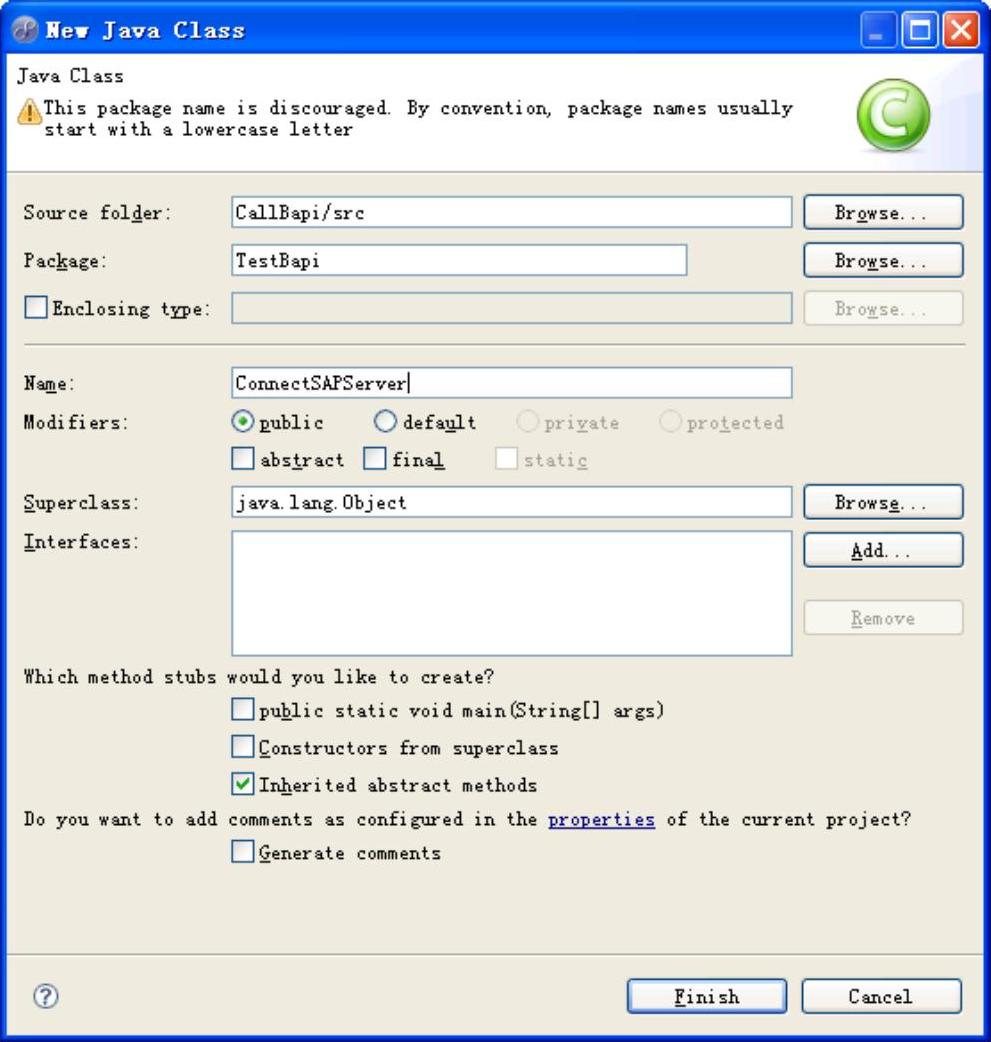Enable the Enclosing type checkbox
The height and width of the screenshot is (1042, 991).
click(36, 308)
